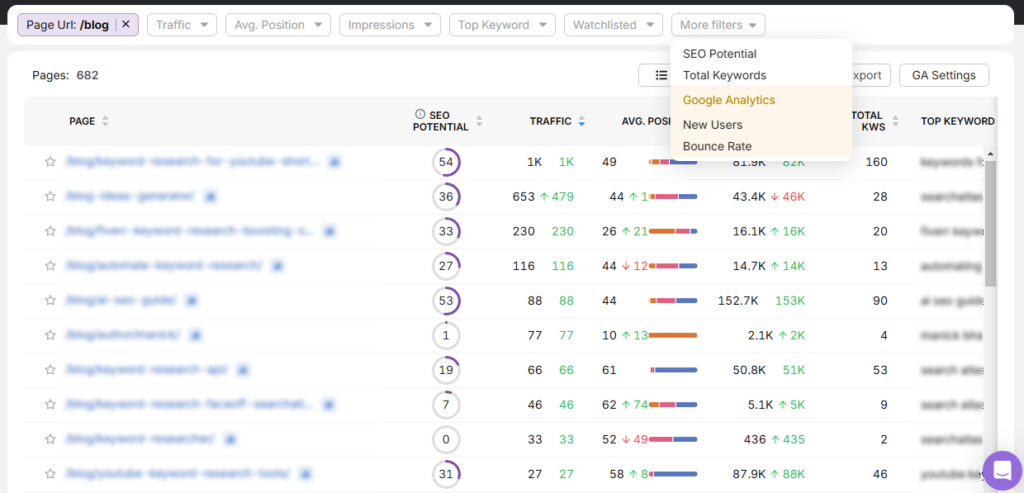The image size is (1024, 493).
Task: Click blue icon beside URL in SEO potential 53 row
Action: [191, 300]
